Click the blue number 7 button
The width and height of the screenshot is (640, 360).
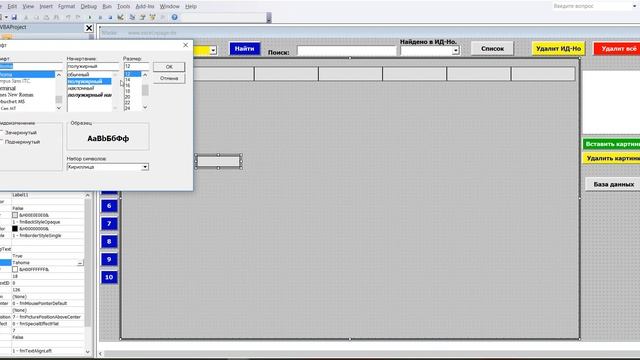pos(109,224)
